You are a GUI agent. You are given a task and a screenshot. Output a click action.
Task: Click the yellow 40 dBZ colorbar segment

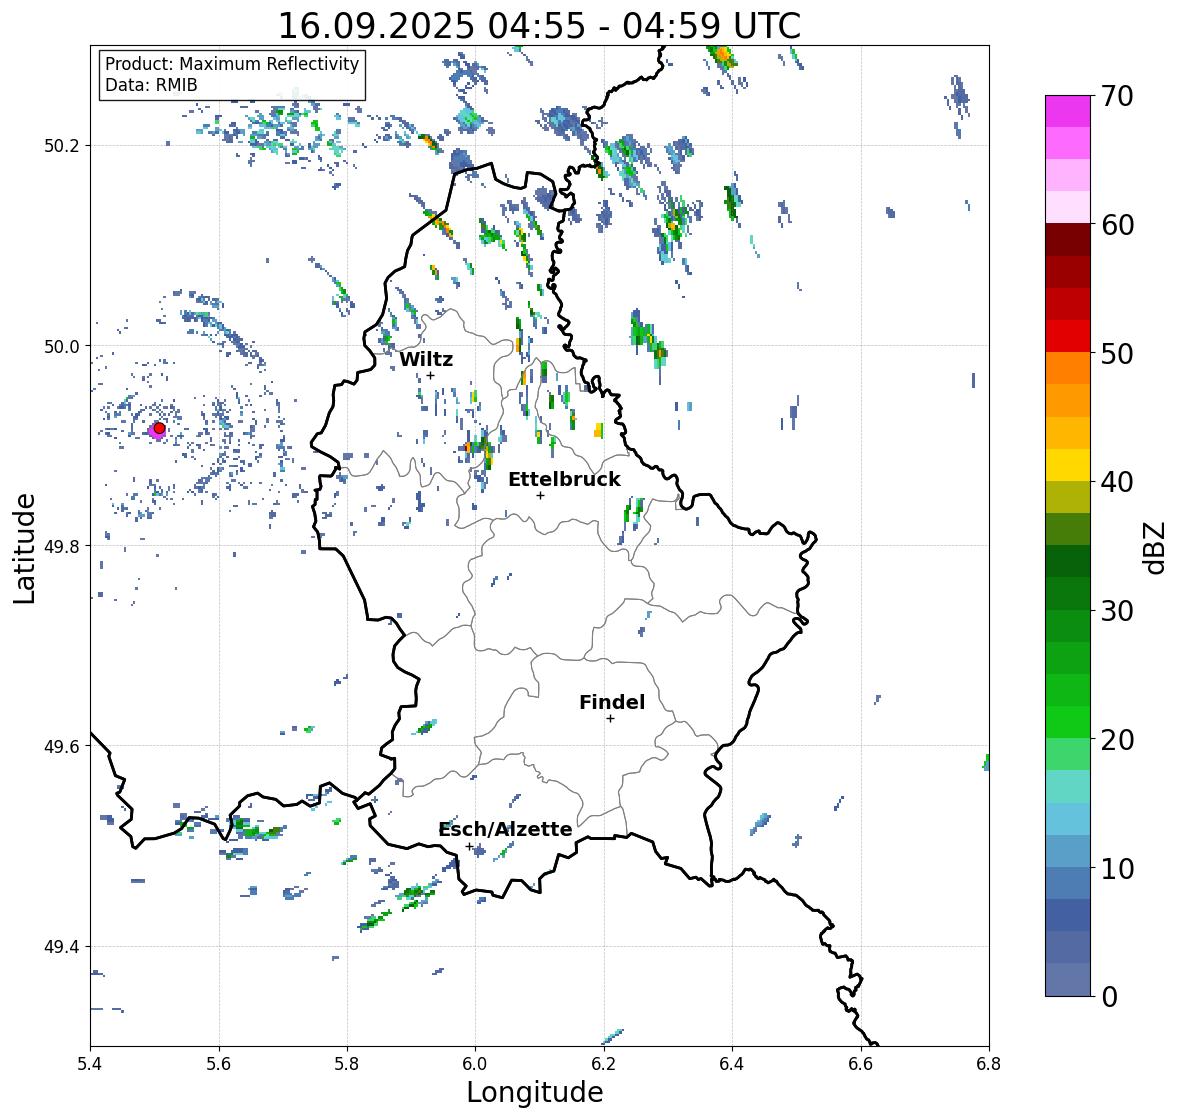tap(1068, 465)
